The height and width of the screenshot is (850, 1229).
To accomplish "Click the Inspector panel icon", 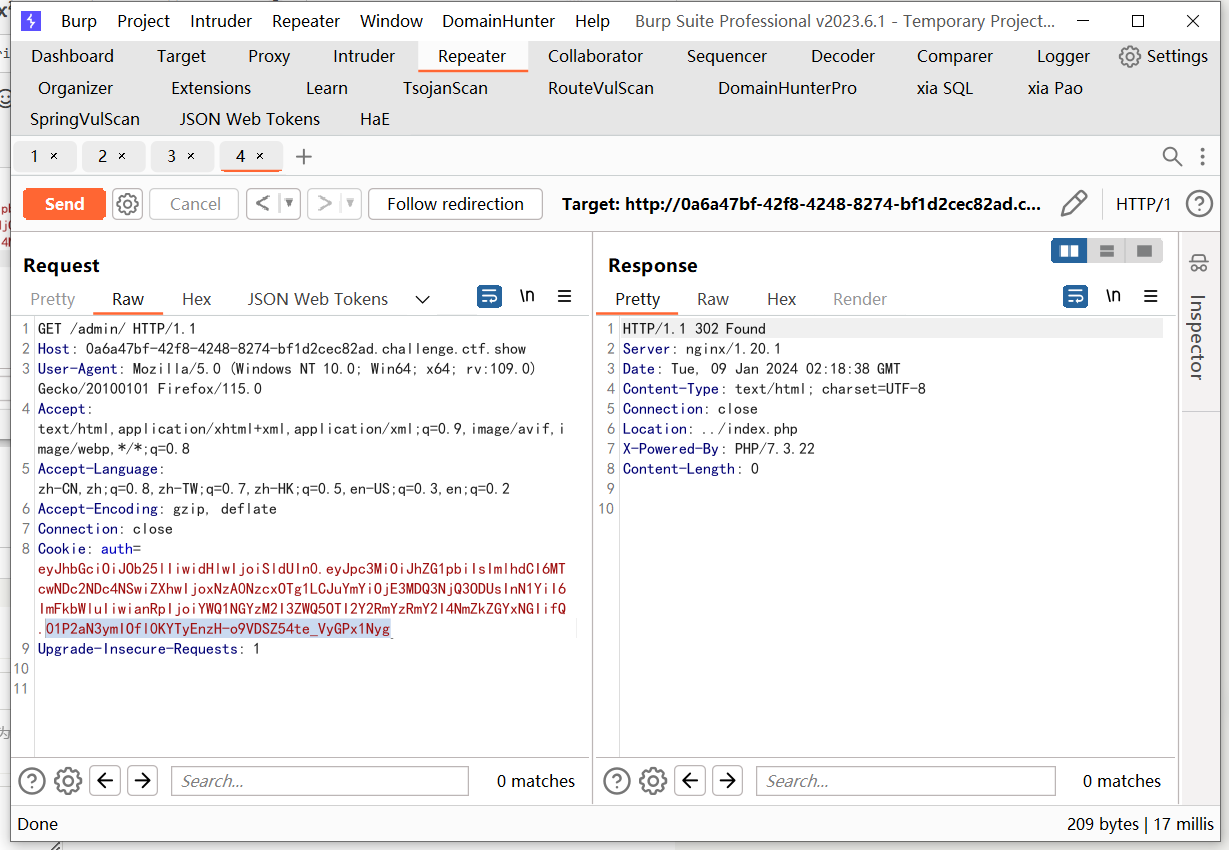I will (x=1198, y=264).
